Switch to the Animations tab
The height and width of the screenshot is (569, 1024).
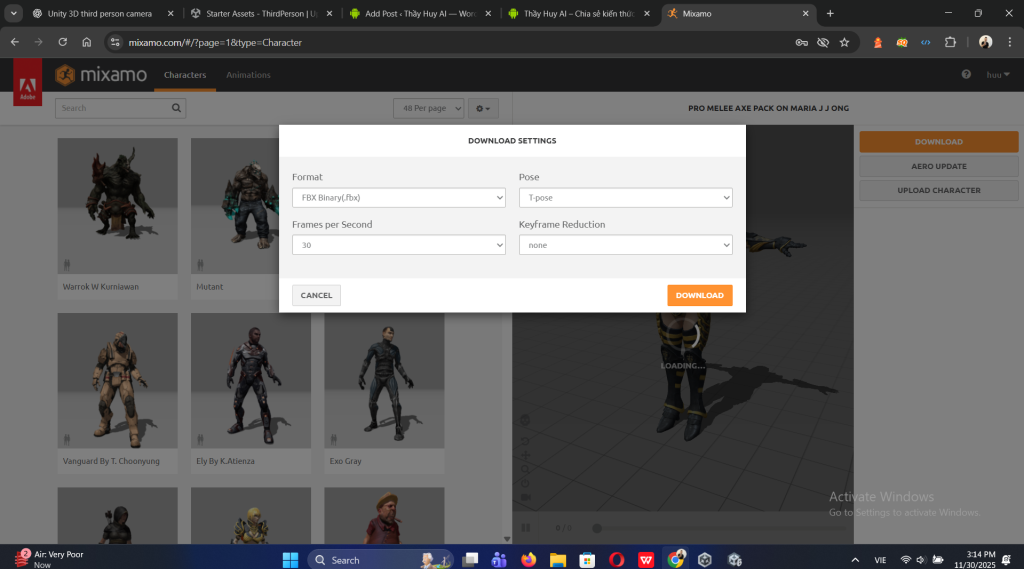248,75
